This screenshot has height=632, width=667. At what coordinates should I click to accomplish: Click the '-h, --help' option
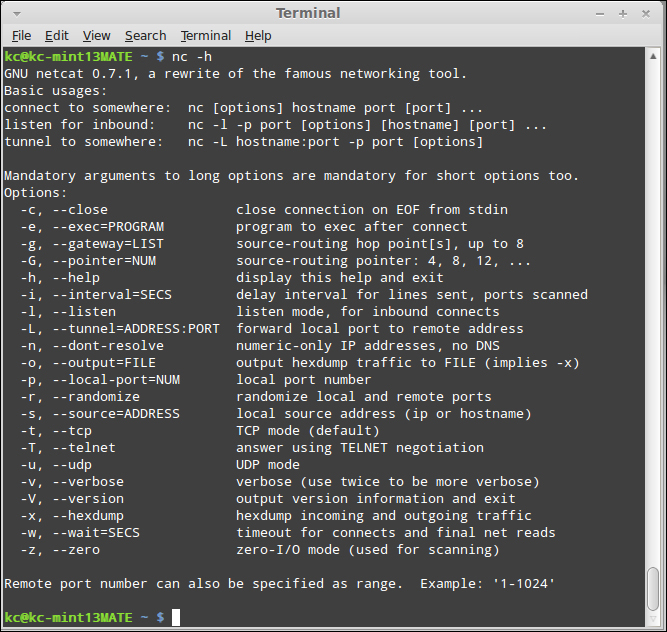pyautogui.click(x=60, y=278)
